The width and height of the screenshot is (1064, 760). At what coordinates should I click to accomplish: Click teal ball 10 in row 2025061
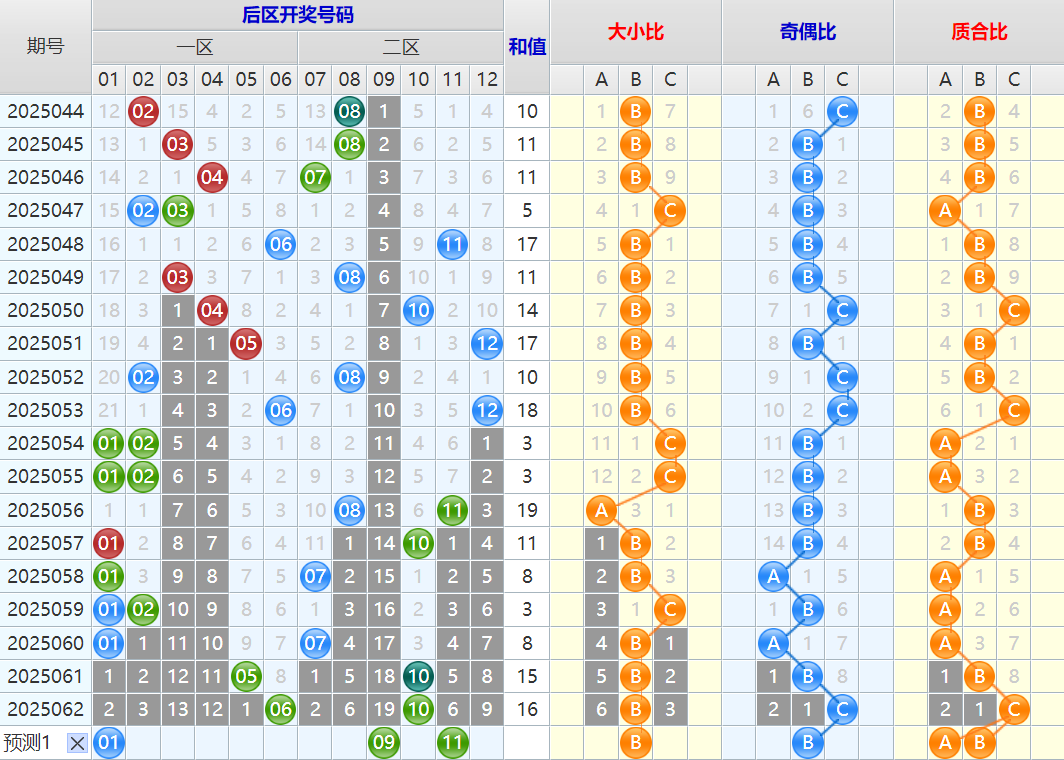[x=418, y=677]
